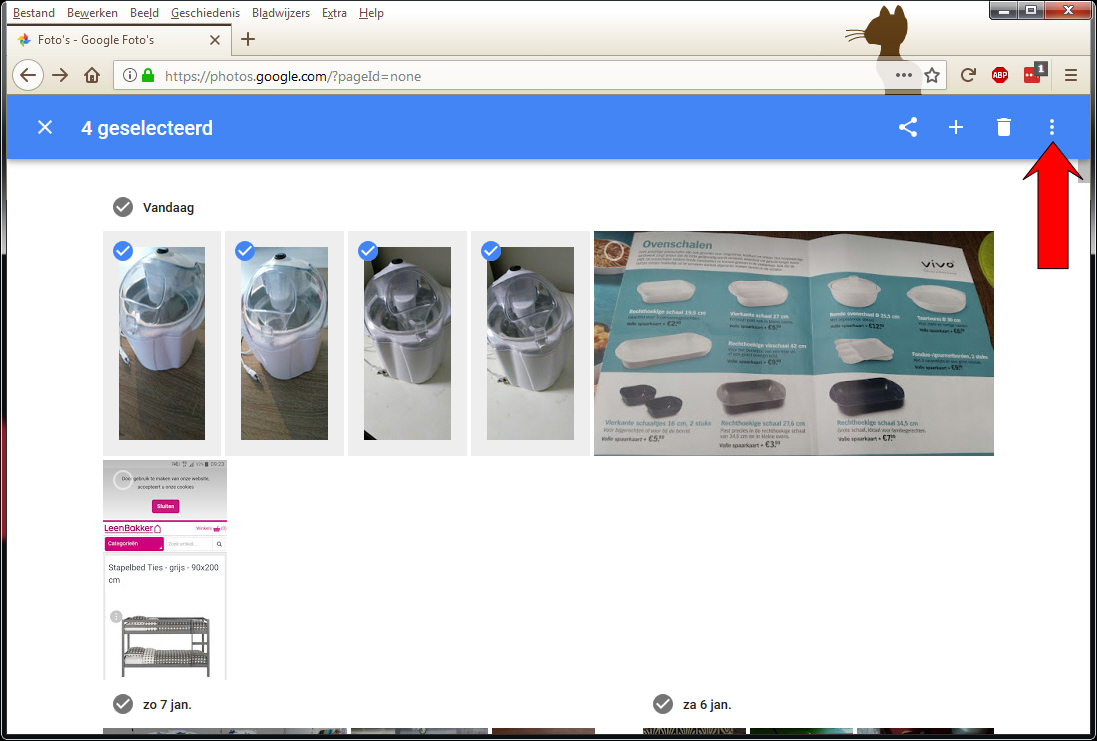Click the plus icon to add to album
The height and width of the screenshot is (741, 1097).
[956, 127]
